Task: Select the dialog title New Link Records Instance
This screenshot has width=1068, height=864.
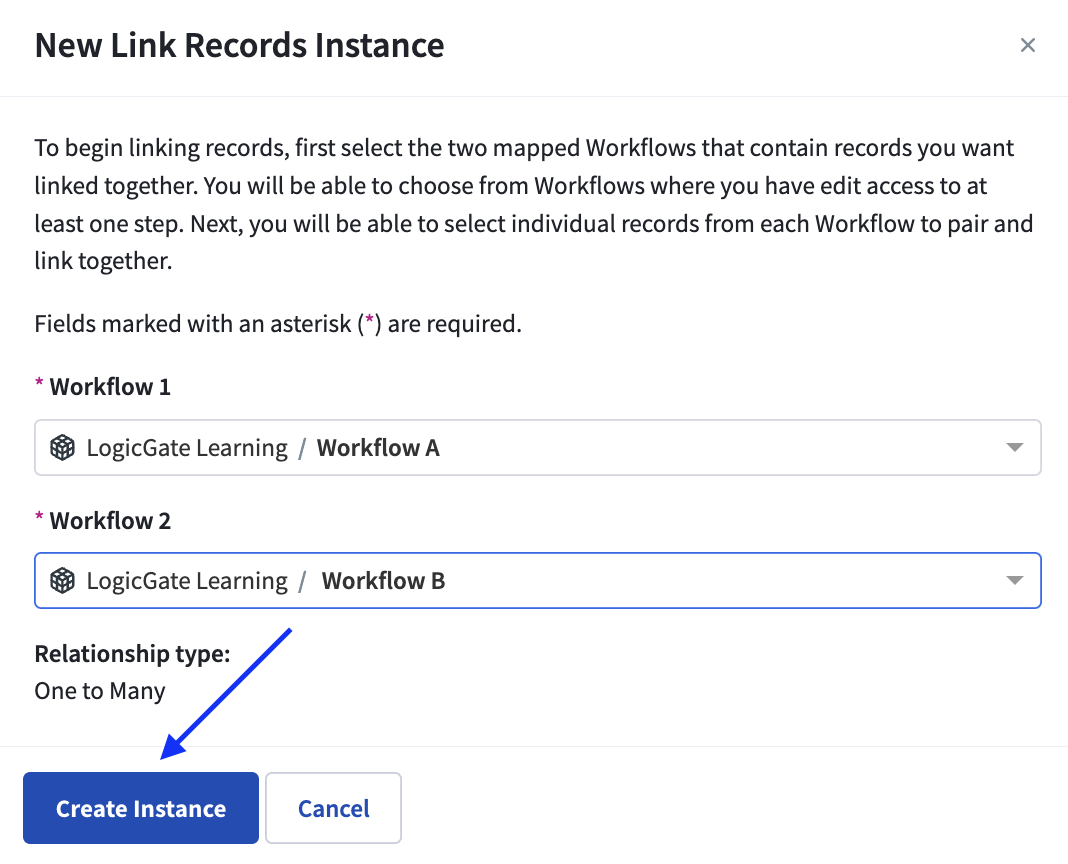Action: pyautogui.click(x=240, y=46)
